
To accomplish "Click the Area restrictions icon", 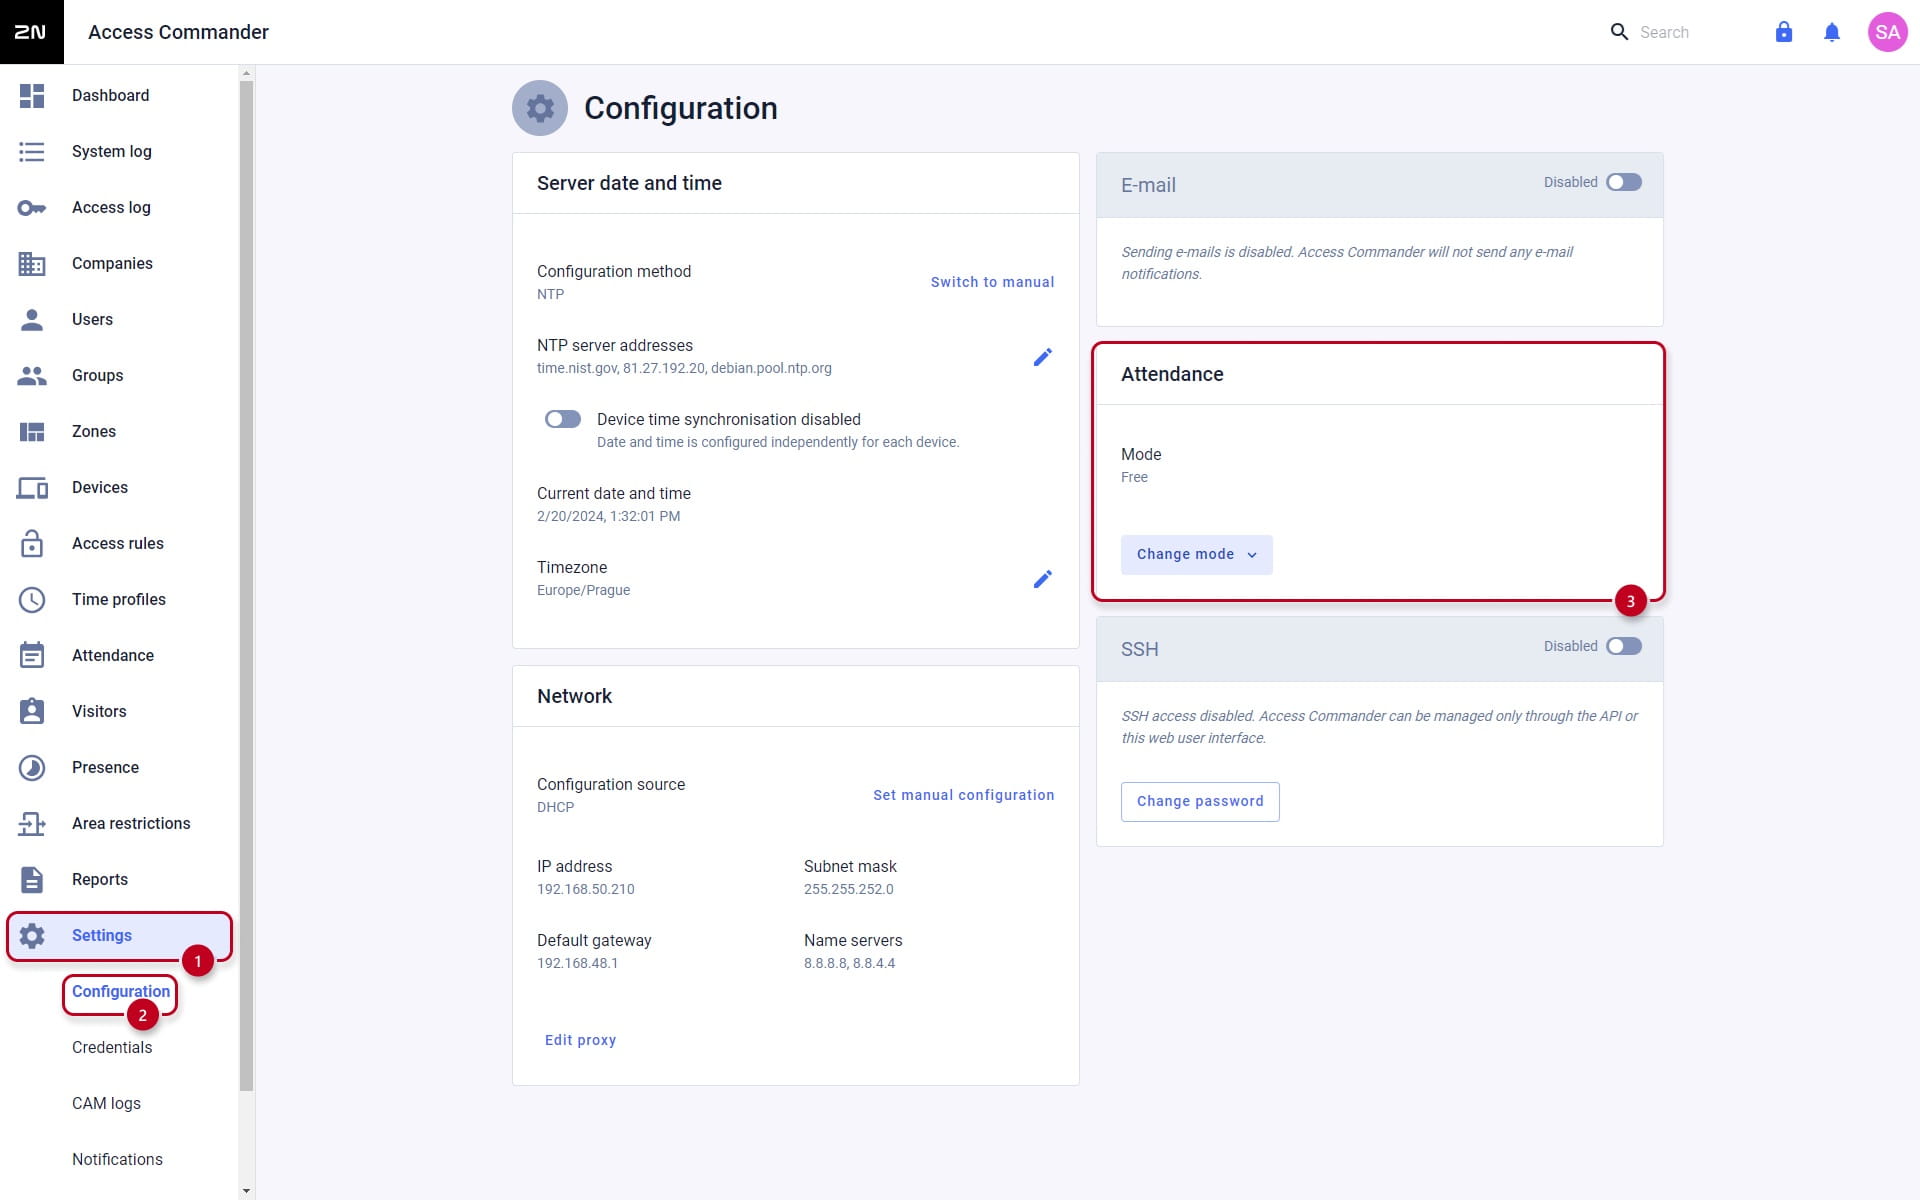I will (x=32, y=824).
